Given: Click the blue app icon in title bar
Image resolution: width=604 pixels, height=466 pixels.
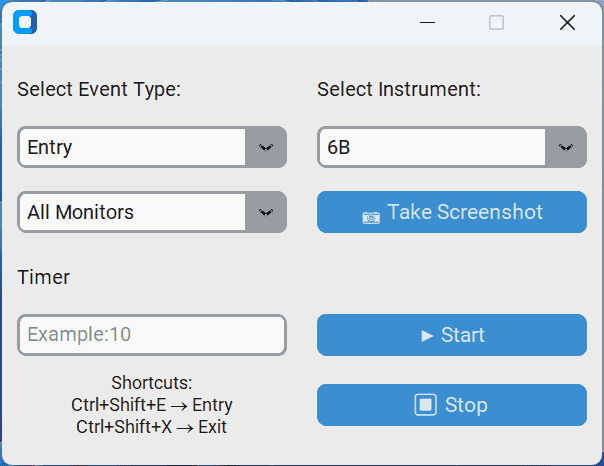Looking at the screenshot, I should pos(25,22).
